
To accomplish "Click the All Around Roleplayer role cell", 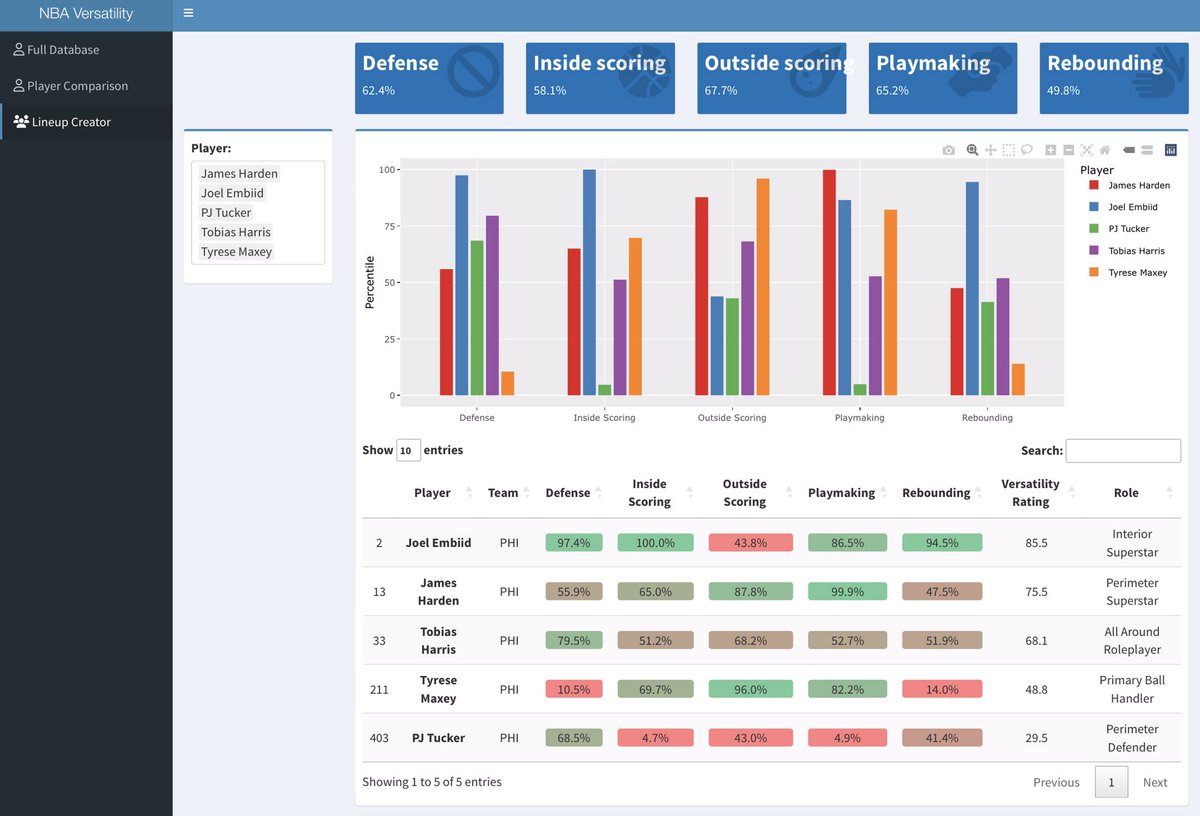I will [x=1132, y=640].
